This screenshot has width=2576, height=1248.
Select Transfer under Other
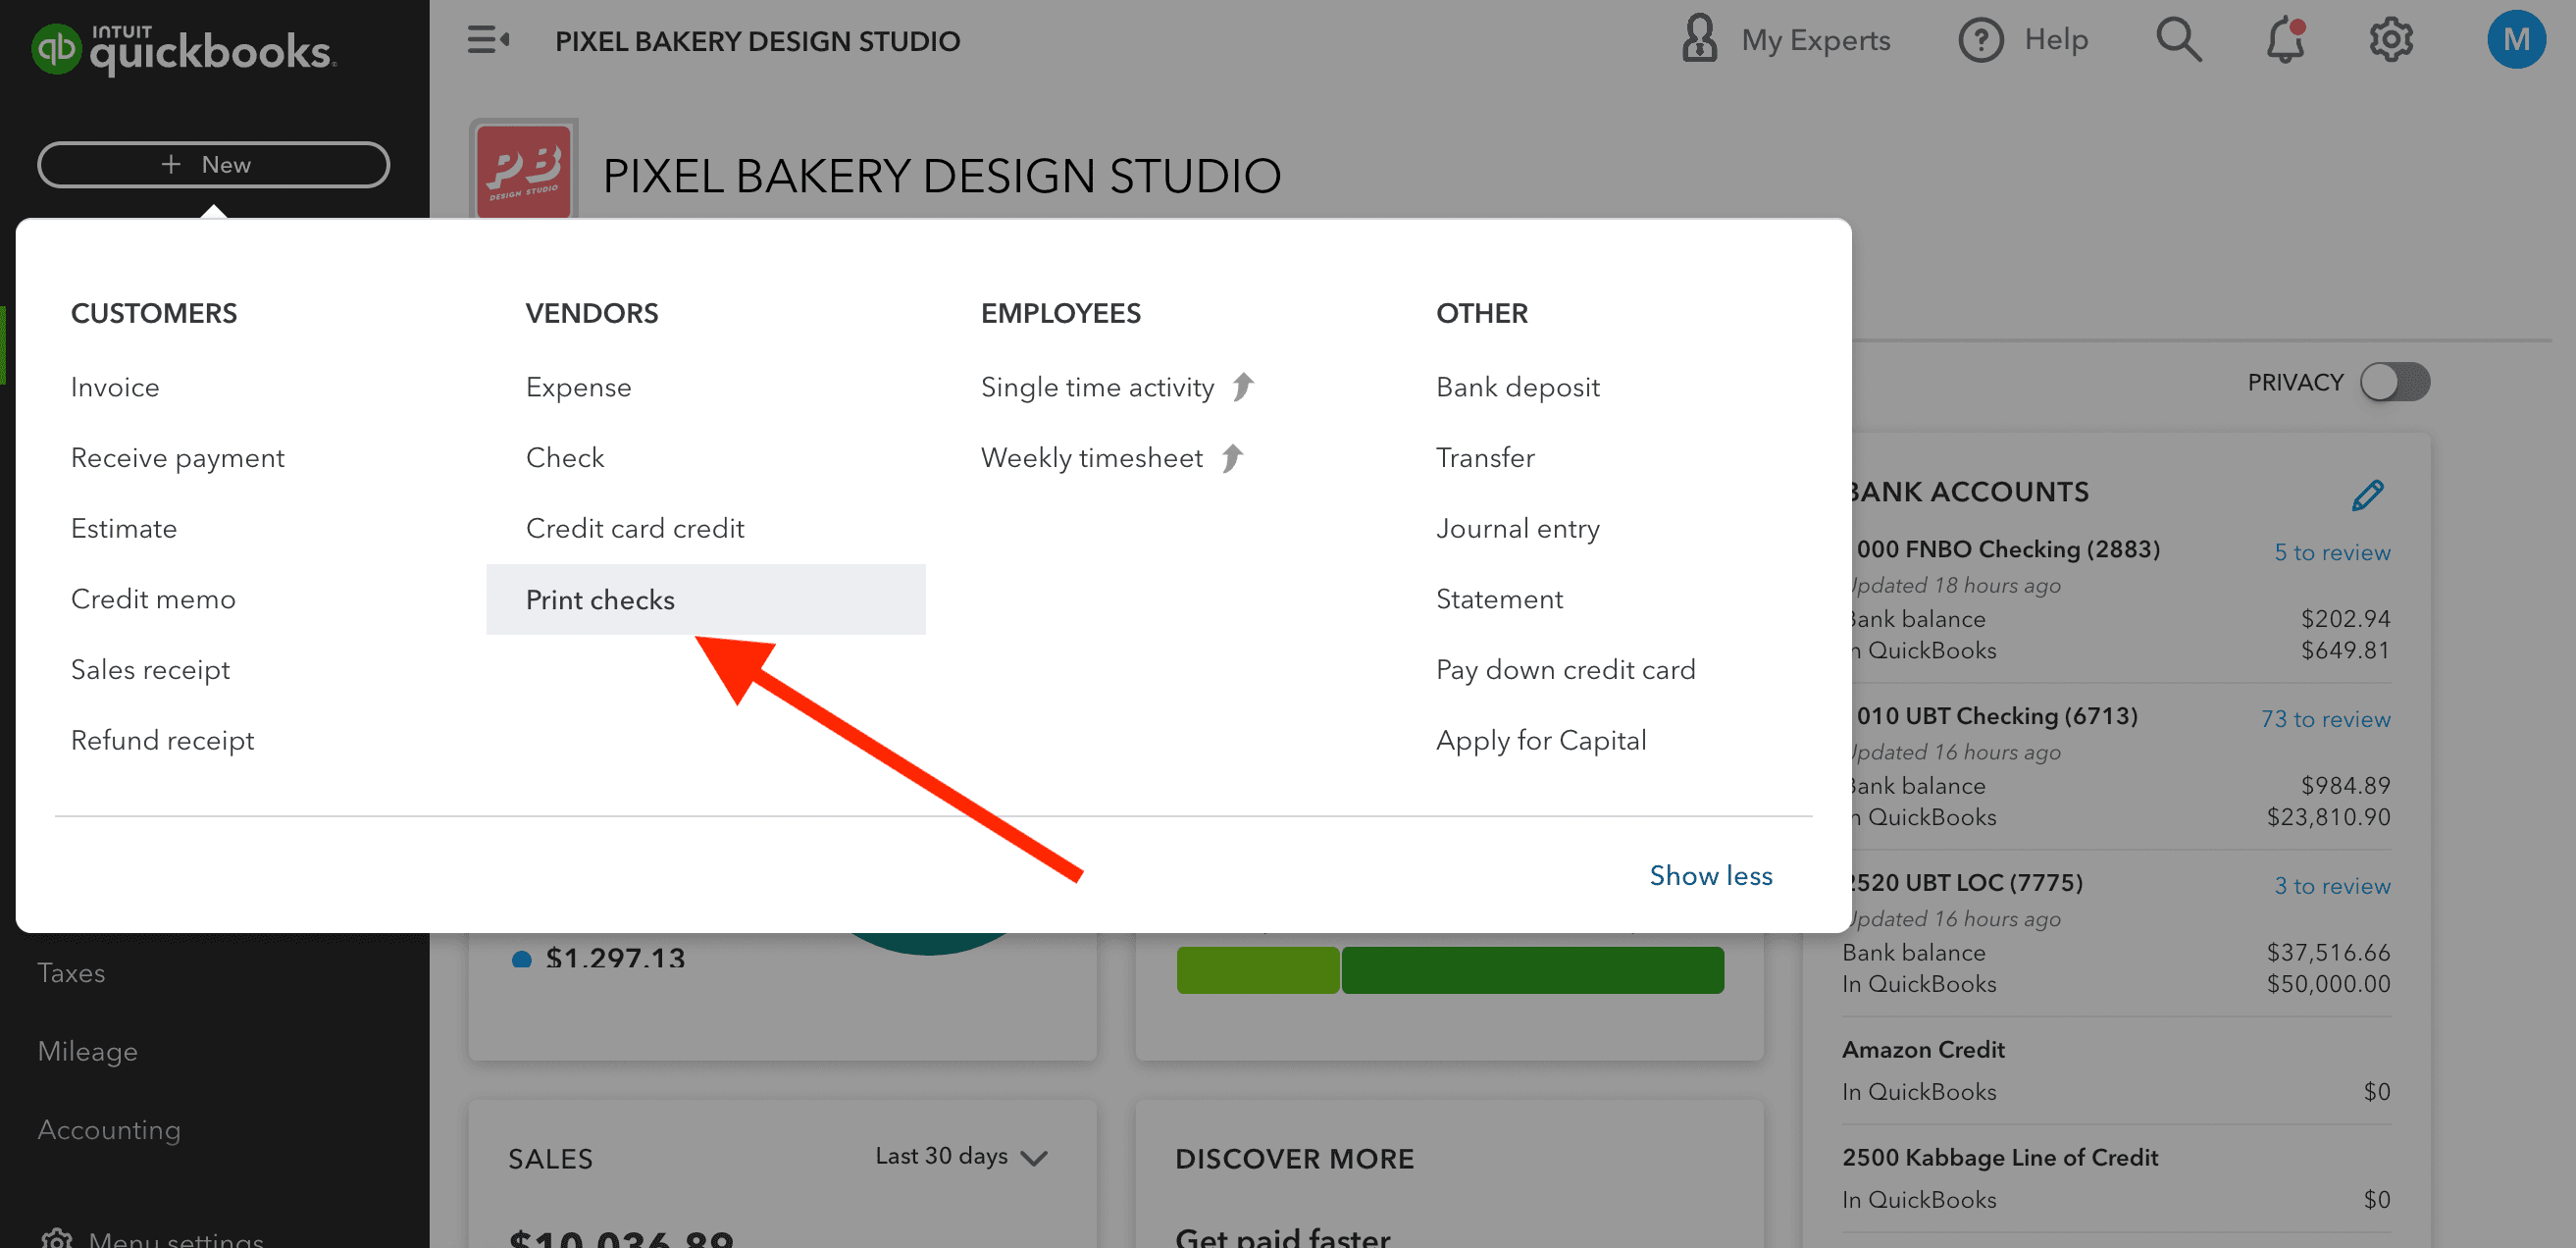point(1485,457)
